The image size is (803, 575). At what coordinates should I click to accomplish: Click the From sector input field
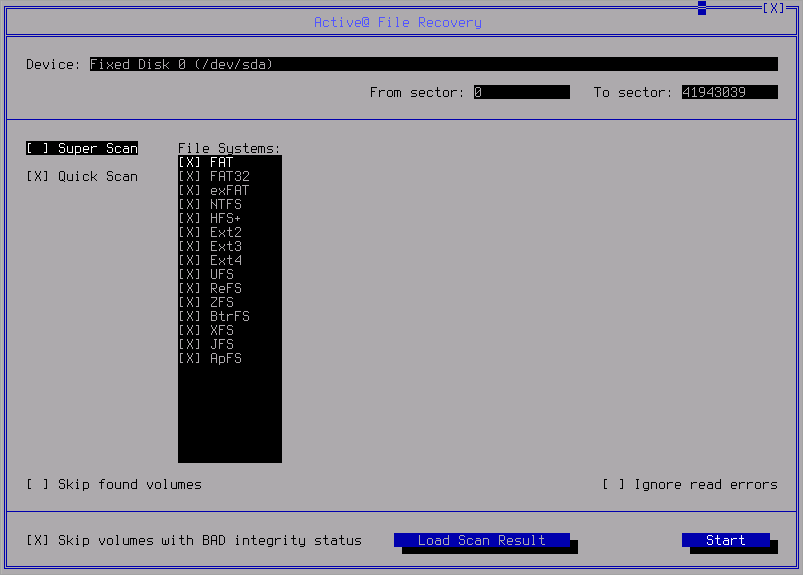click(522, 92)
